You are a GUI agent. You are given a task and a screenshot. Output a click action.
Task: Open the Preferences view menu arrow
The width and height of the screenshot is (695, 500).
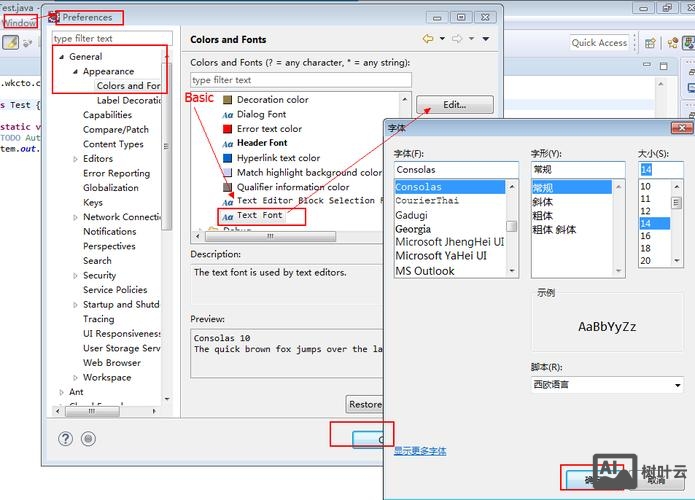click(x=486, y=39)
